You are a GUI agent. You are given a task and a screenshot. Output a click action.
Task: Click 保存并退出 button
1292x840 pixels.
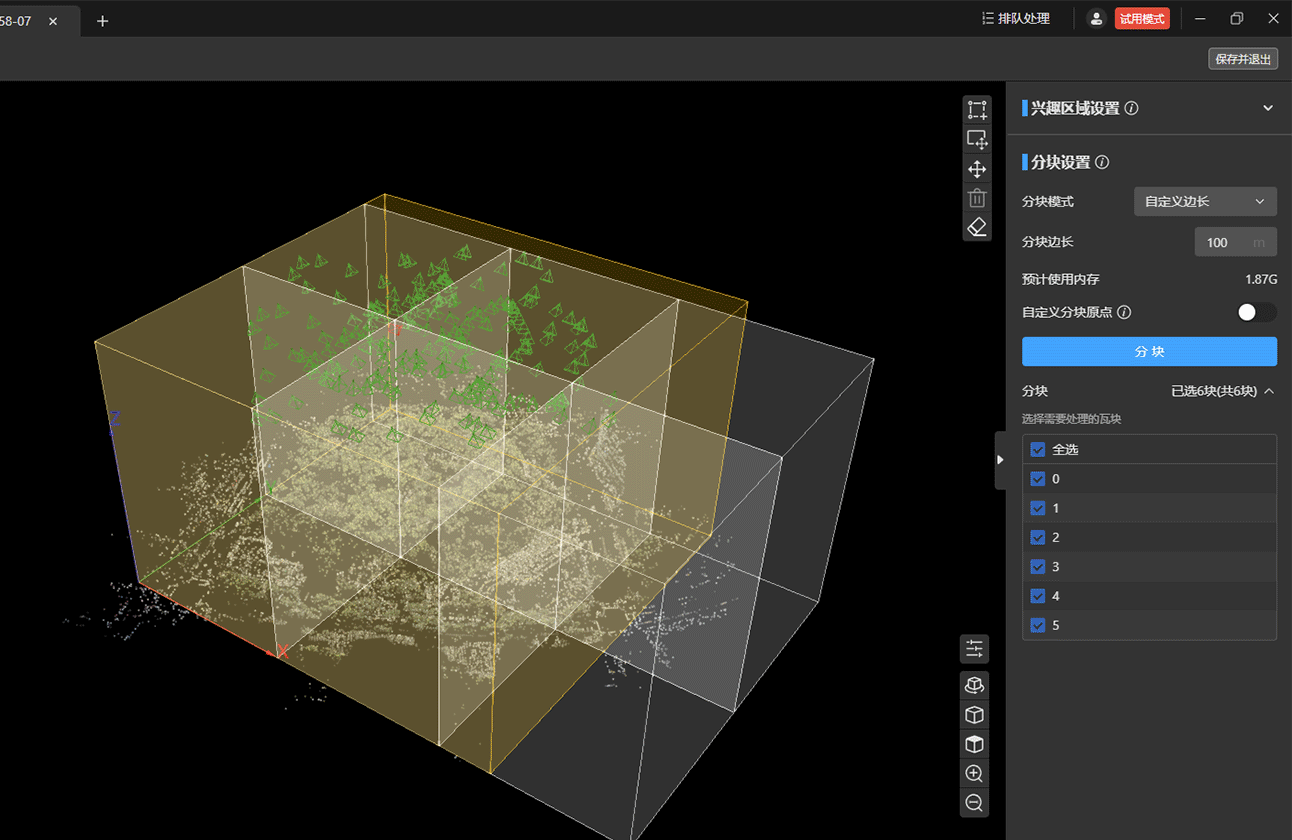[x=1242, y=59]
